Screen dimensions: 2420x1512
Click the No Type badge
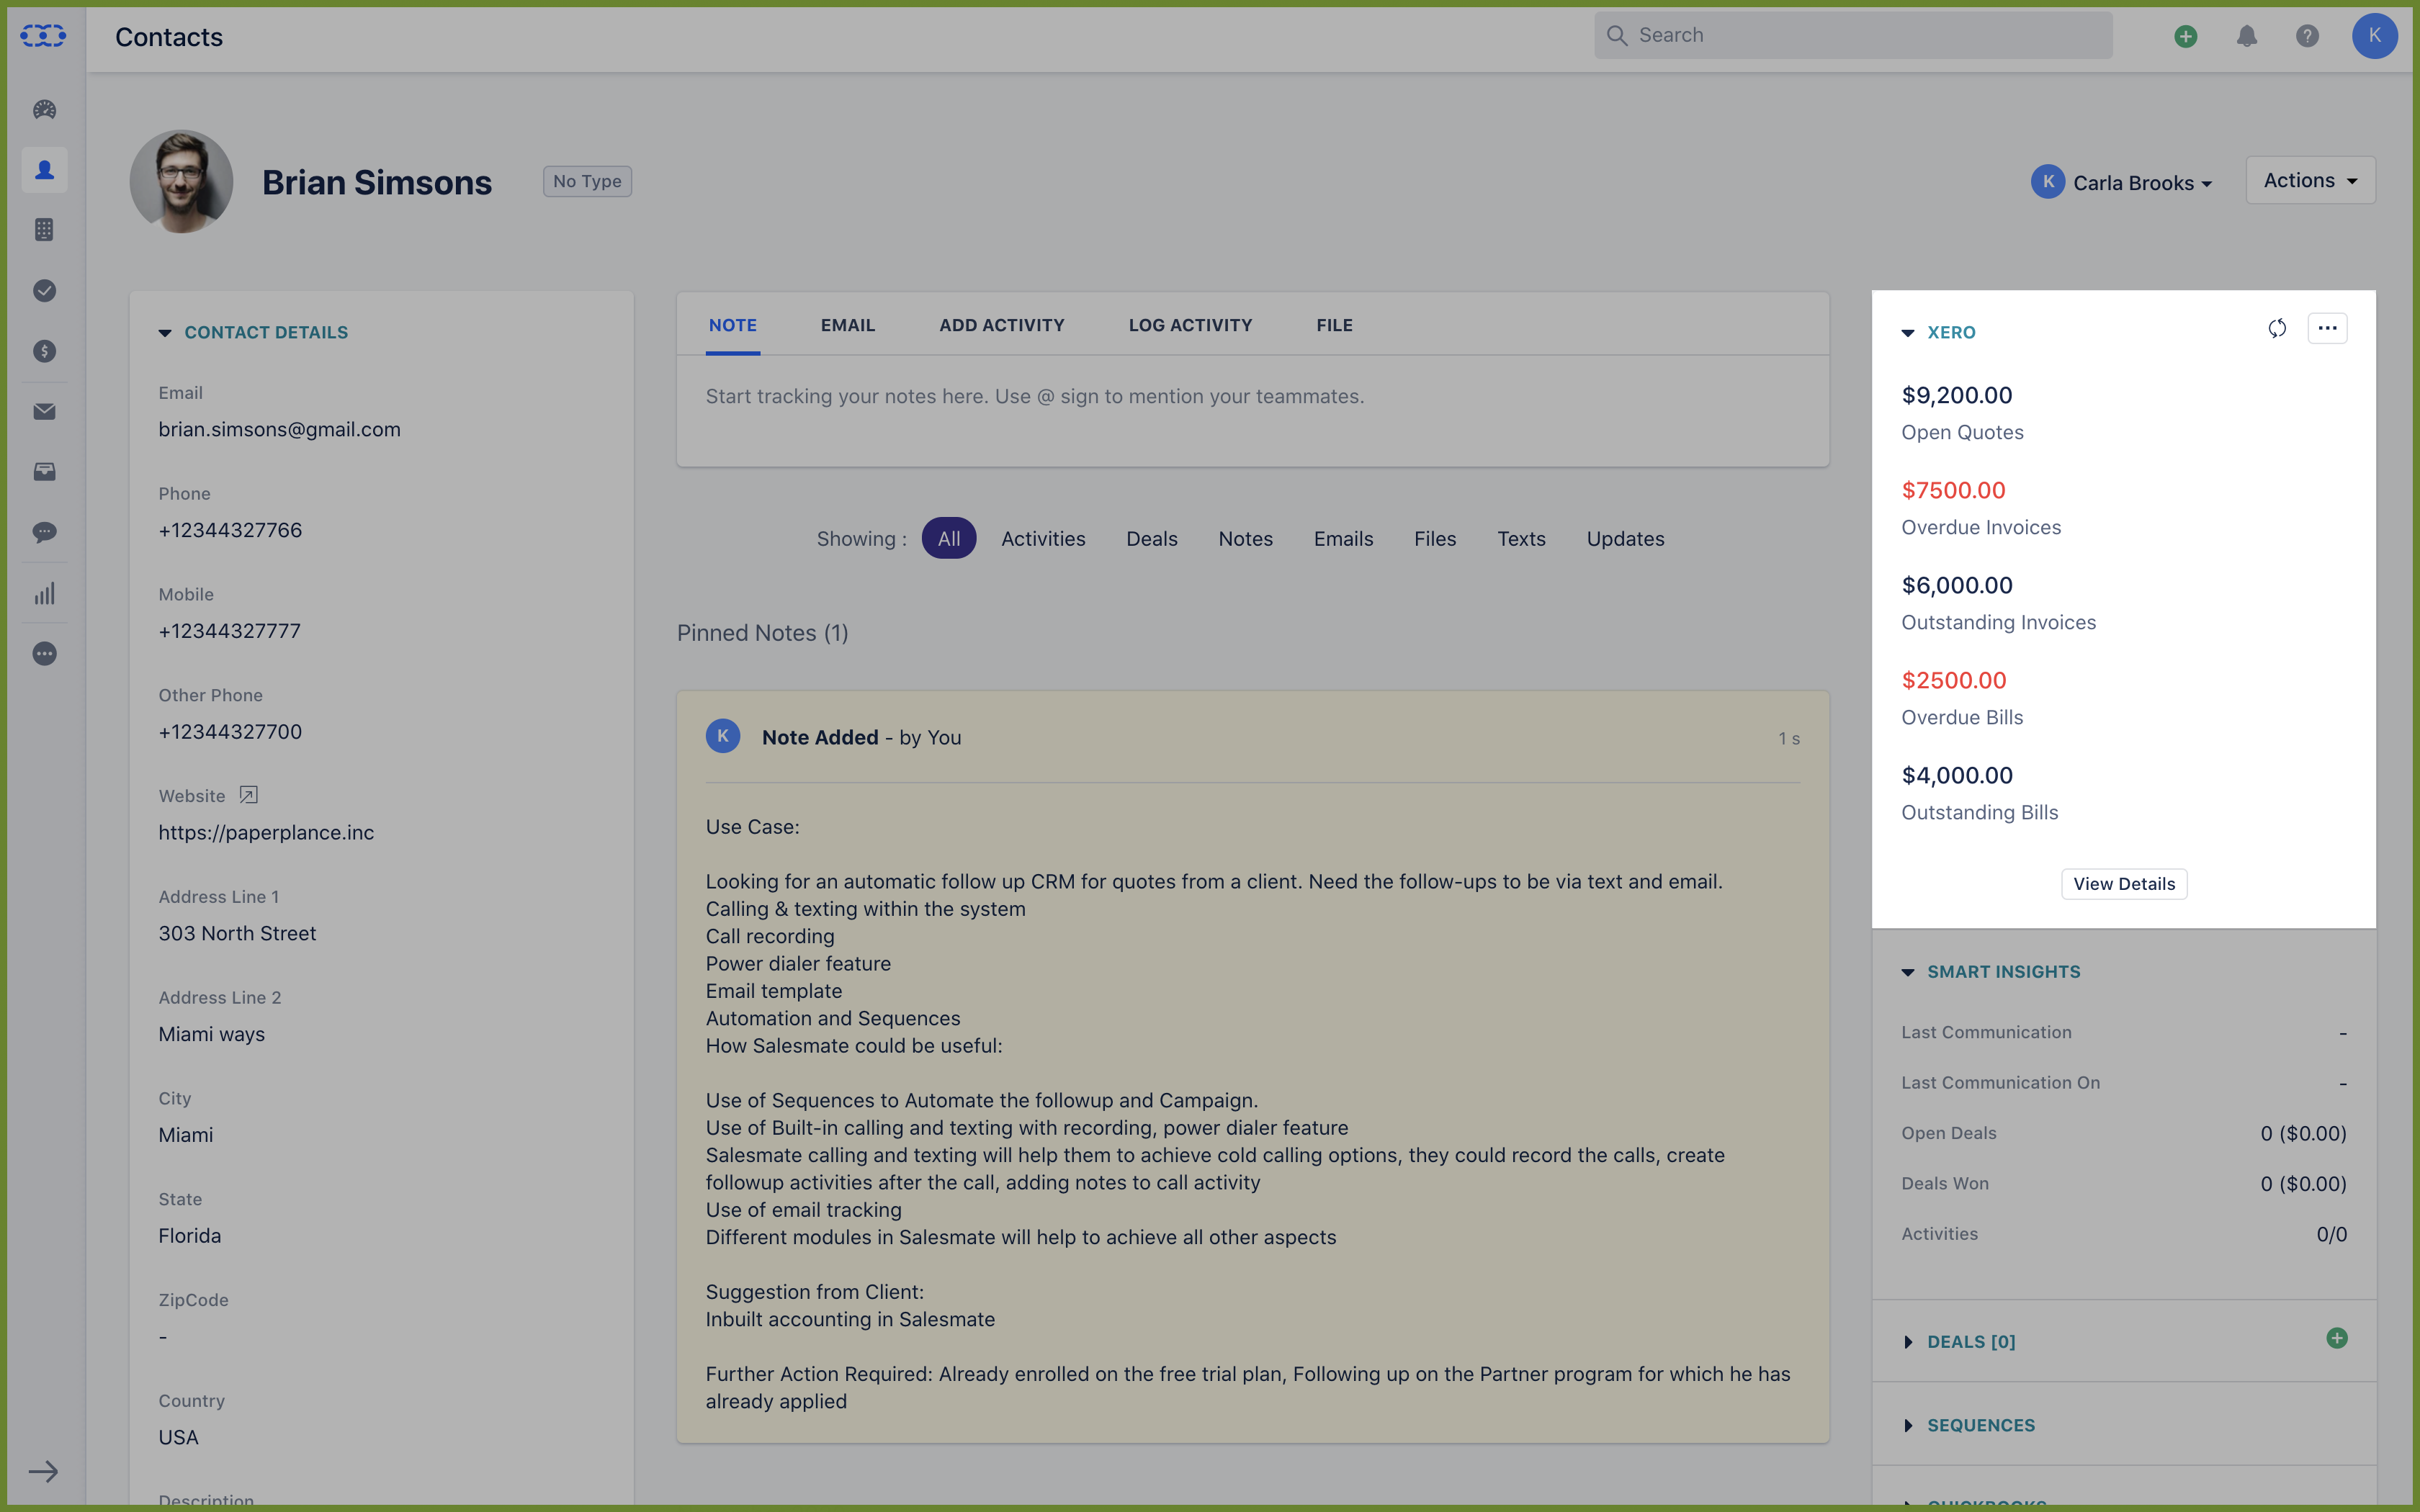587,181
